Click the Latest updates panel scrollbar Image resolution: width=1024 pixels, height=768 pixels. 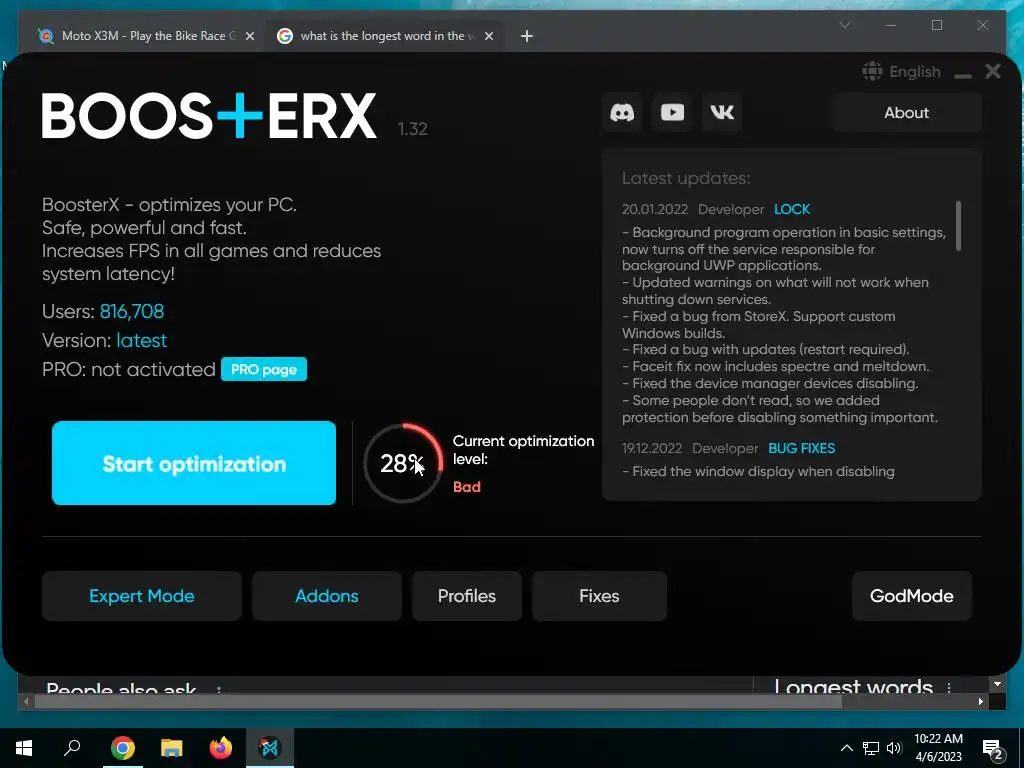[958, 225]
